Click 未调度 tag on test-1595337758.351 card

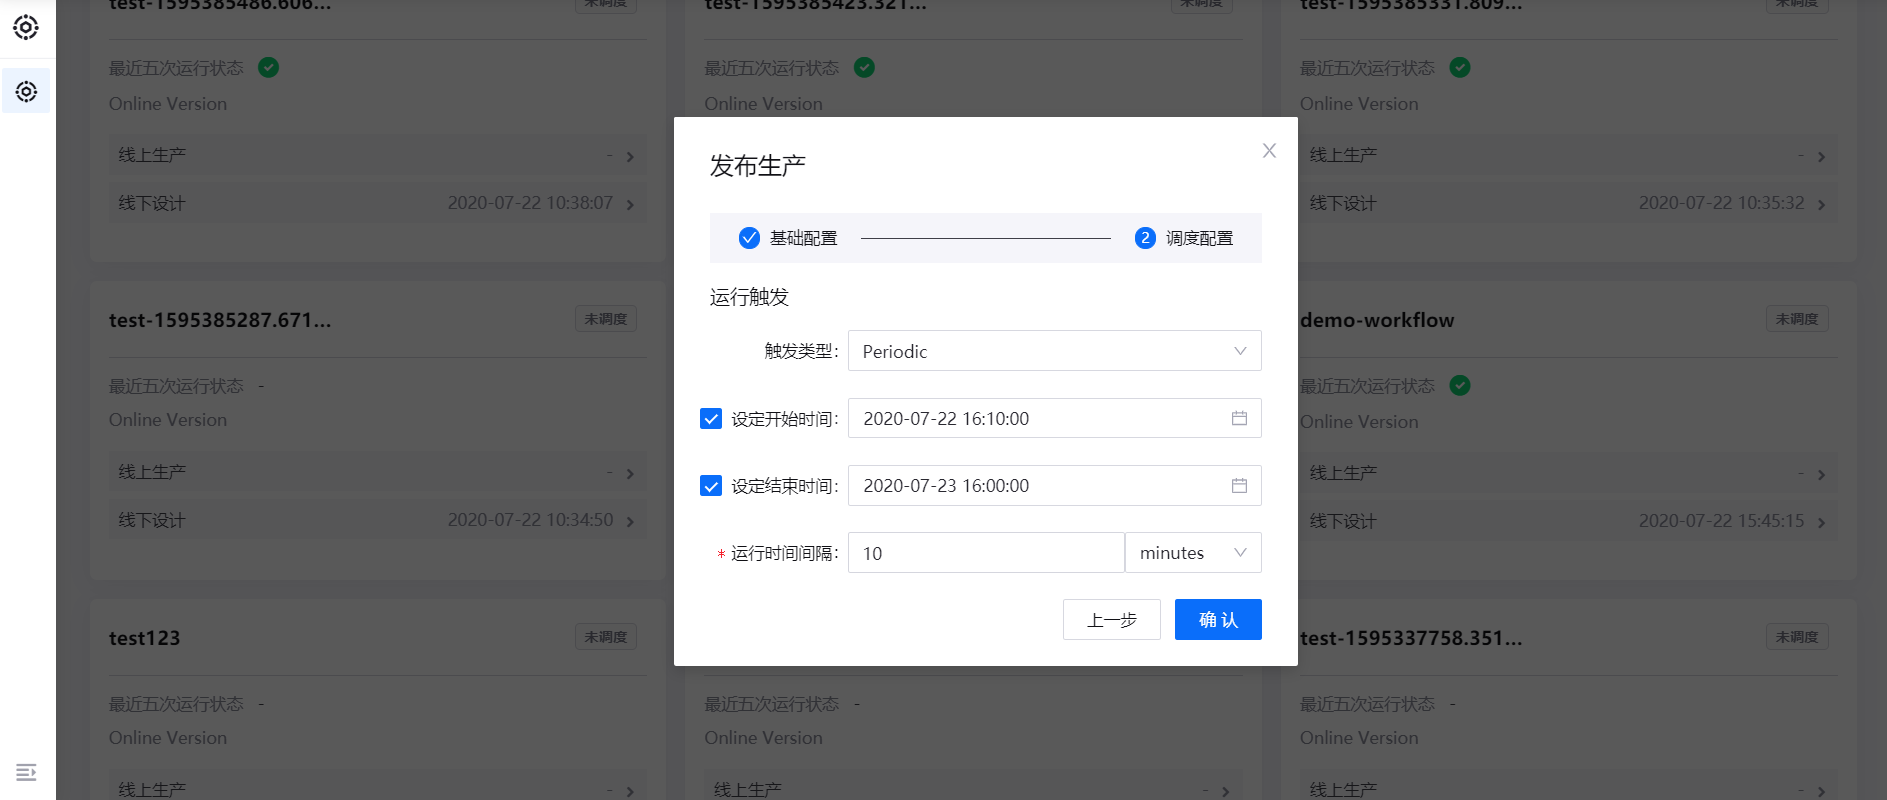1797,637
